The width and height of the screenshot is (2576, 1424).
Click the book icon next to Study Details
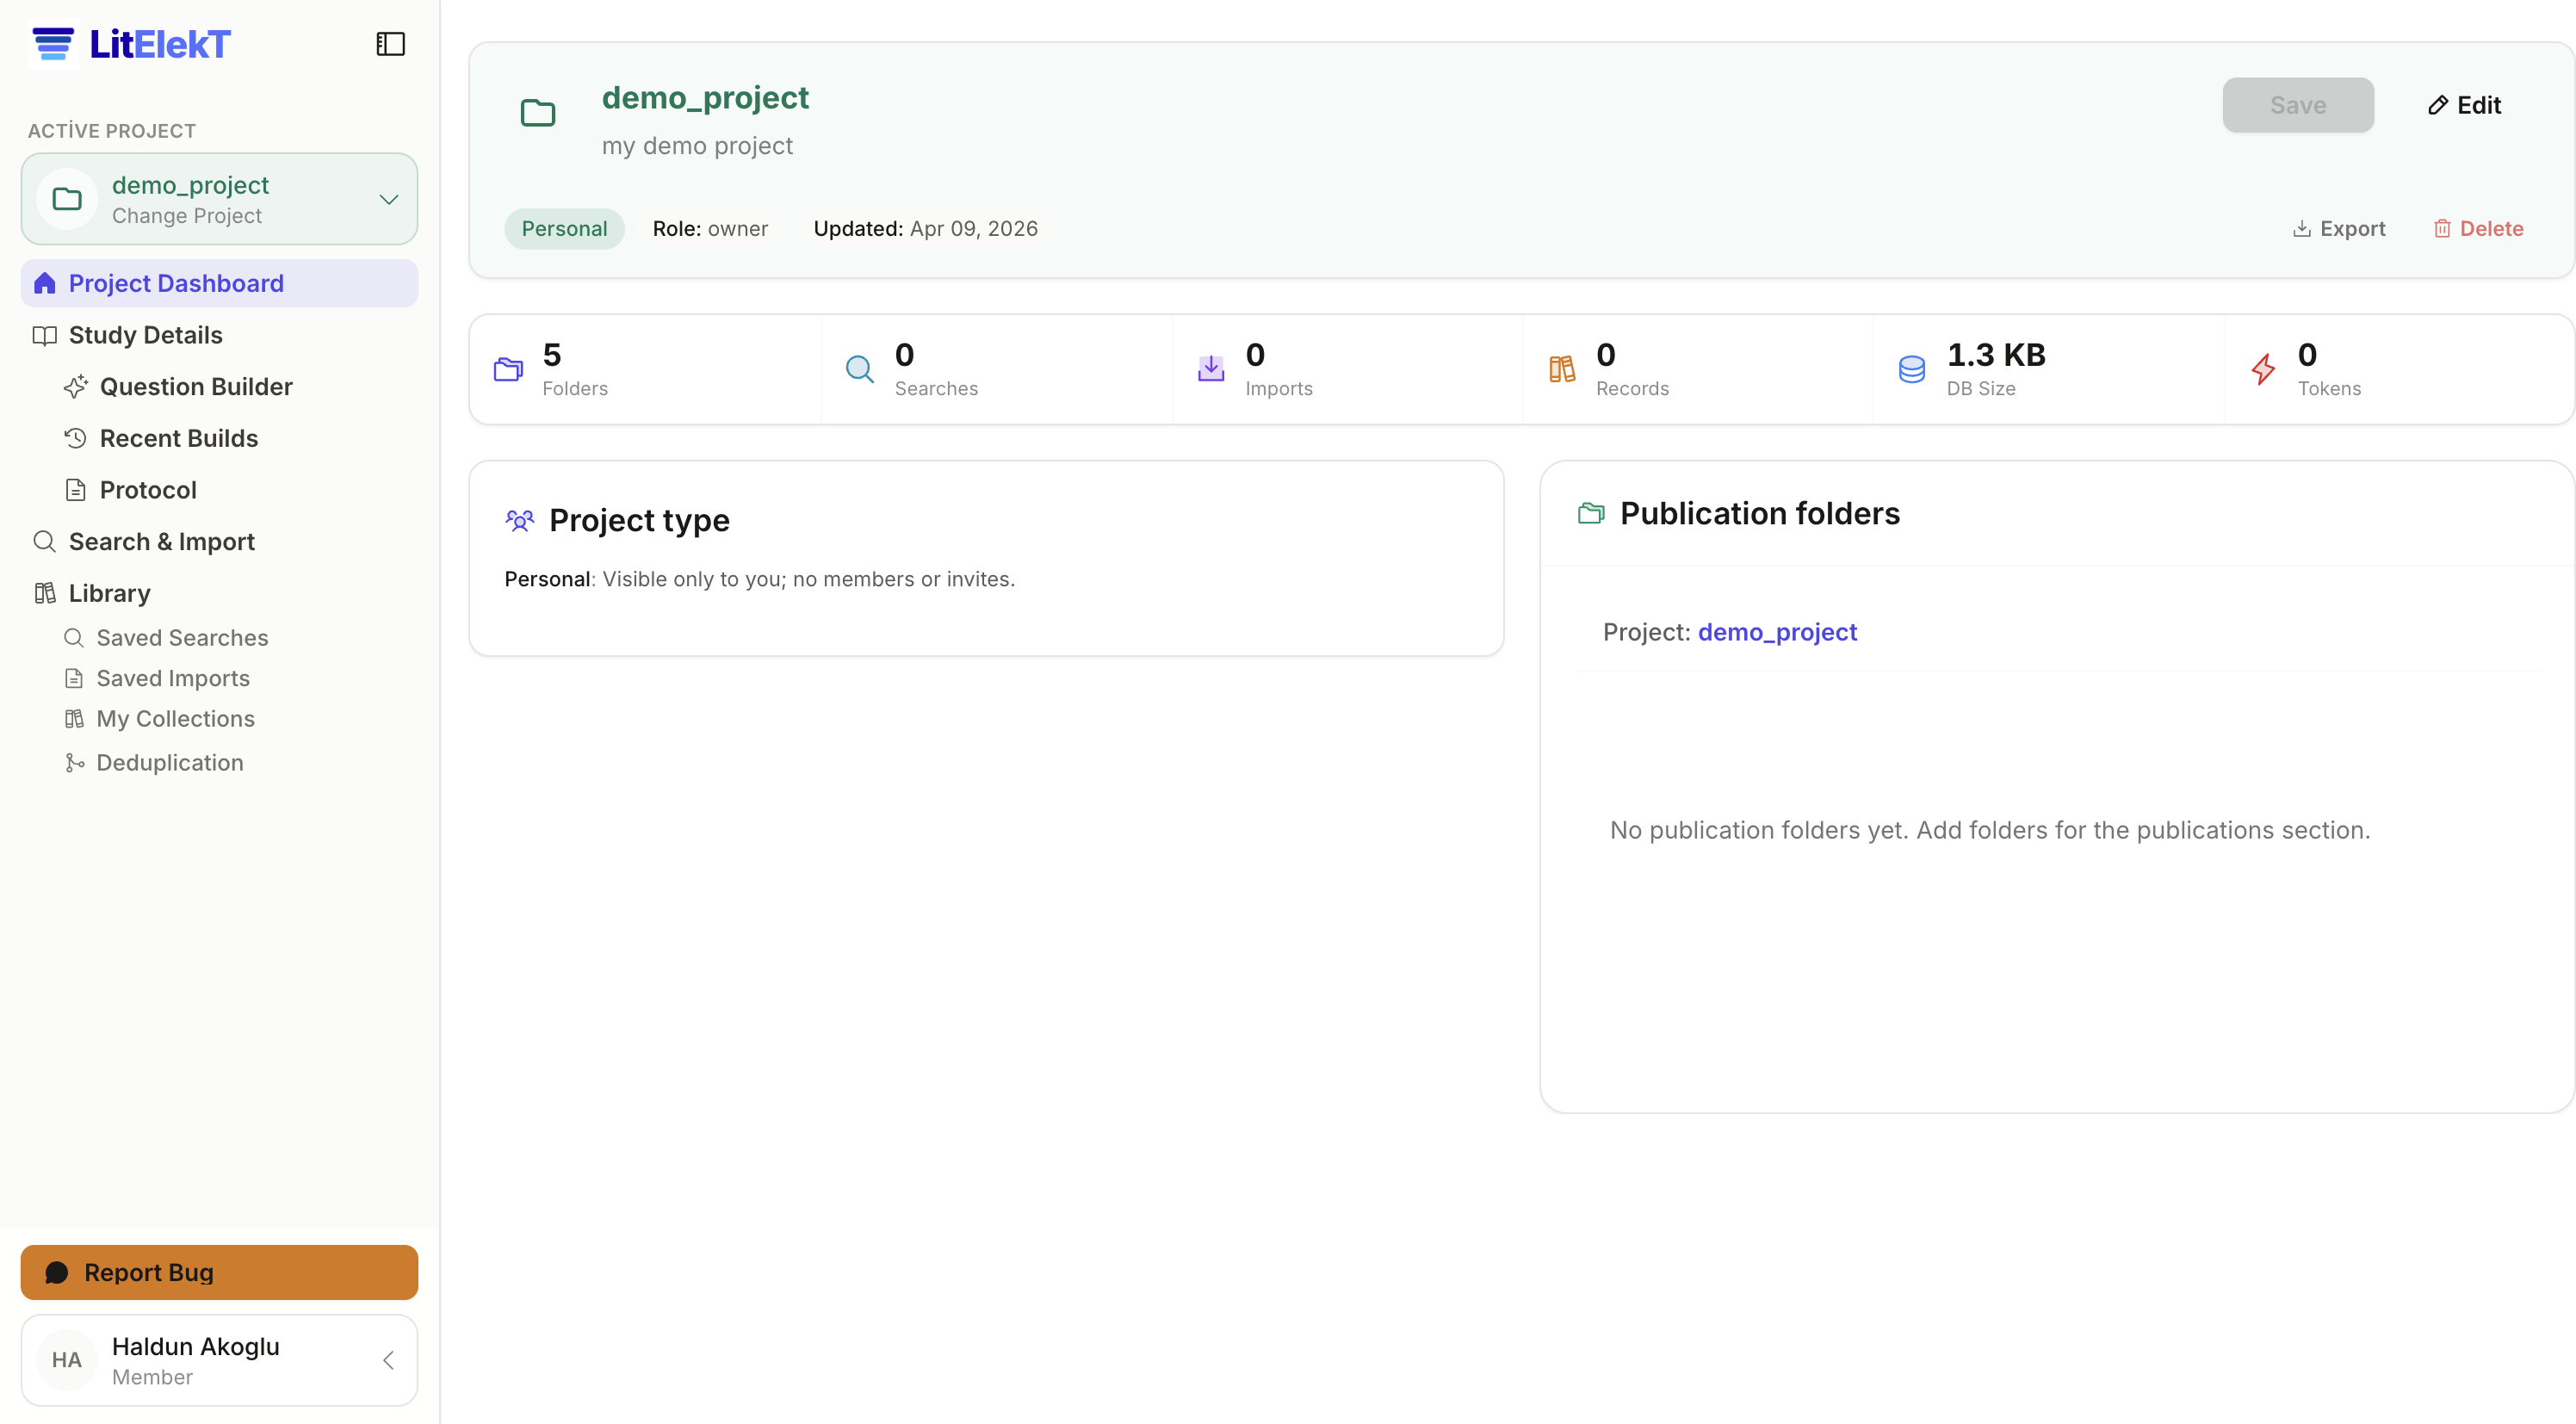(x=45, y=335)
